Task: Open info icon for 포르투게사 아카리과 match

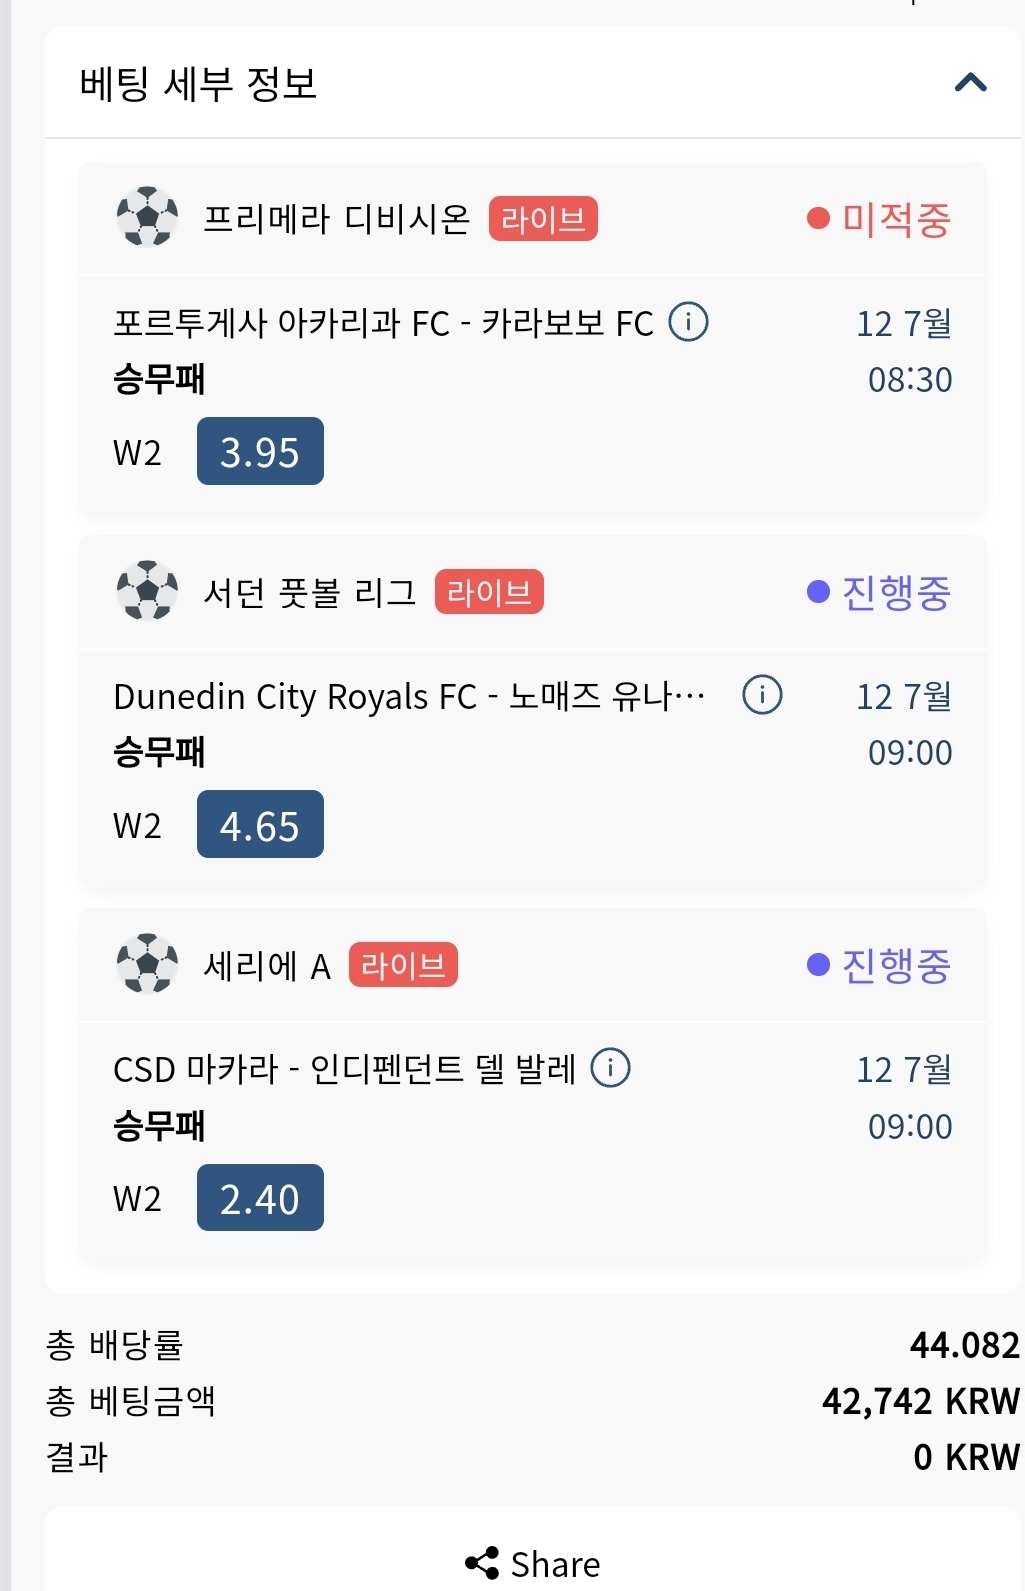Action: (688, 322)
